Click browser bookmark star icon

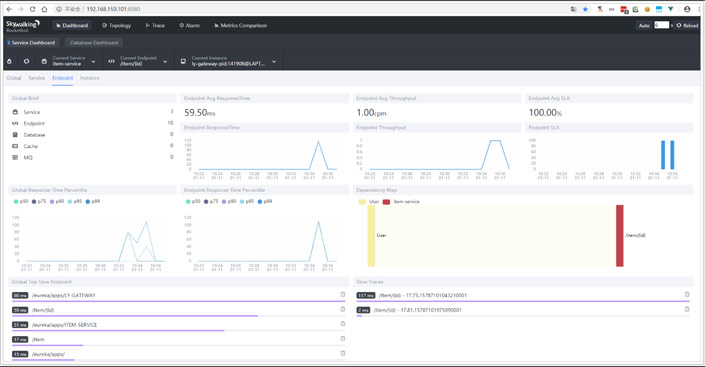585,9
